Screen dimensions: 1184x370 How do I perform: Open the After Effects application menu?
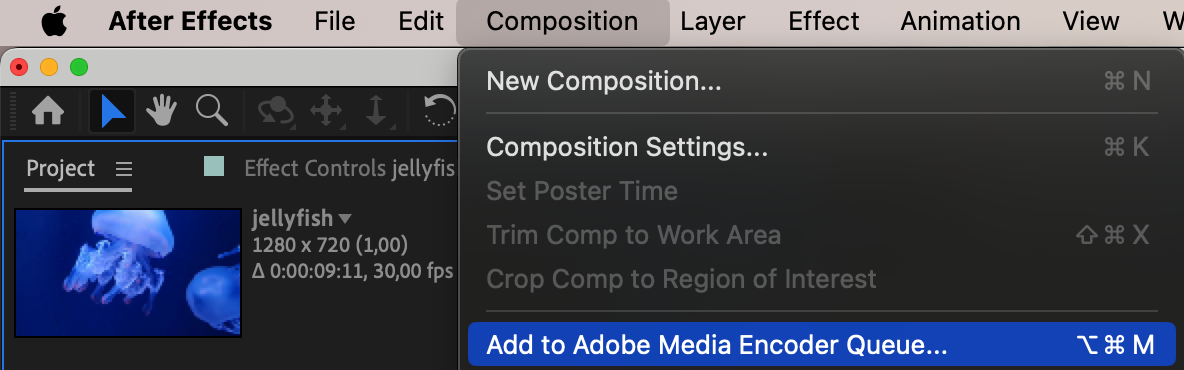(190, 21)
